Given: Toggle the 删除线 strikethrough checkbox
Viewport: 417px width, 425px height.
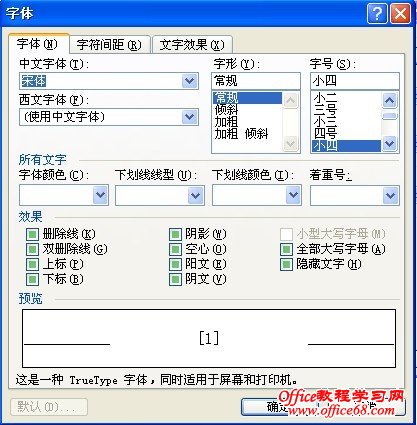Looking at the screenshot, I should (x=32, y=234).
